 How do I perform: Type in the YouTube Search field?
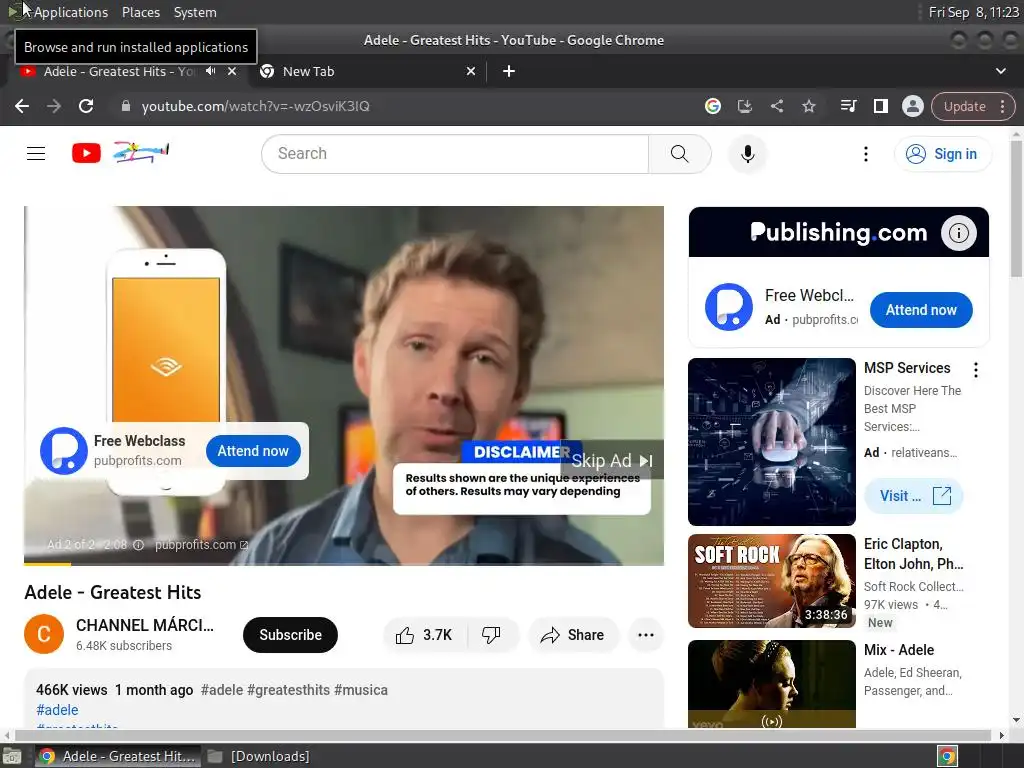click(x=455, y=153)
